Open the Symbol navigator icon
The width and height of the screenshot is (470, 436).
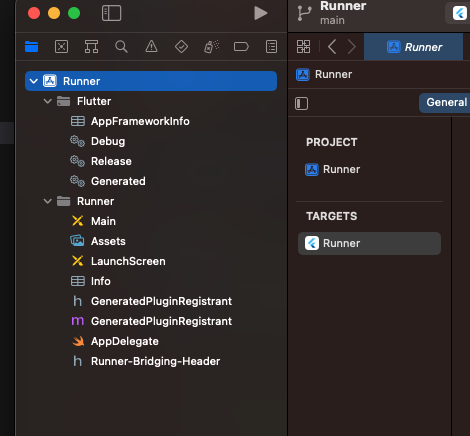(x=91, y=47)
